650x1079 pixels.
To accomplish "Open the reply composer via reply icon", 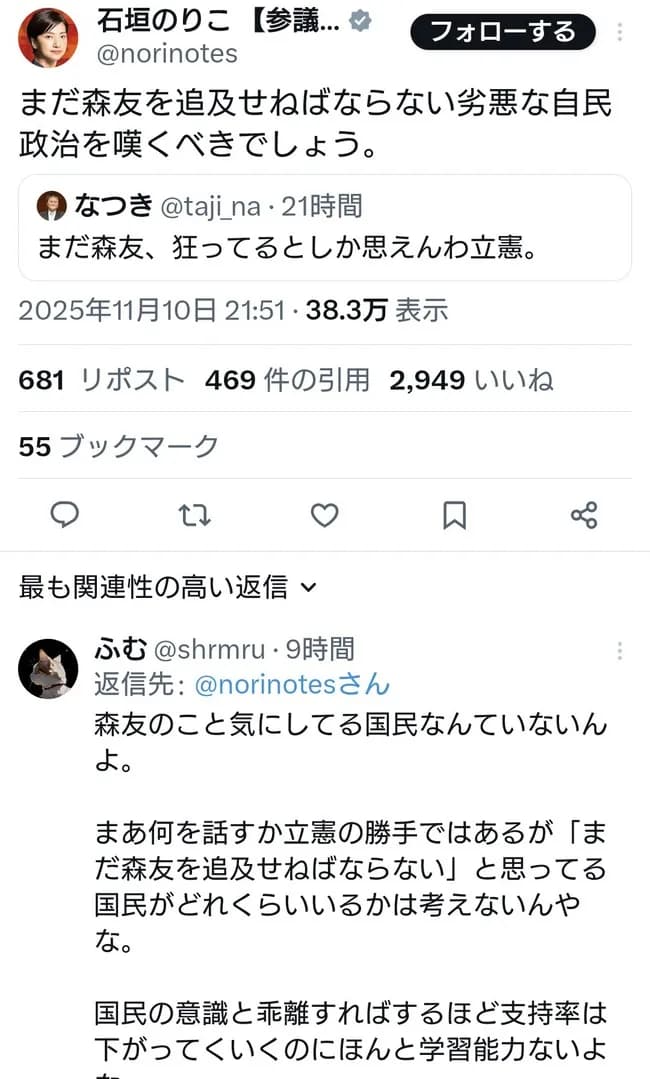I will (x=64, y=514).
